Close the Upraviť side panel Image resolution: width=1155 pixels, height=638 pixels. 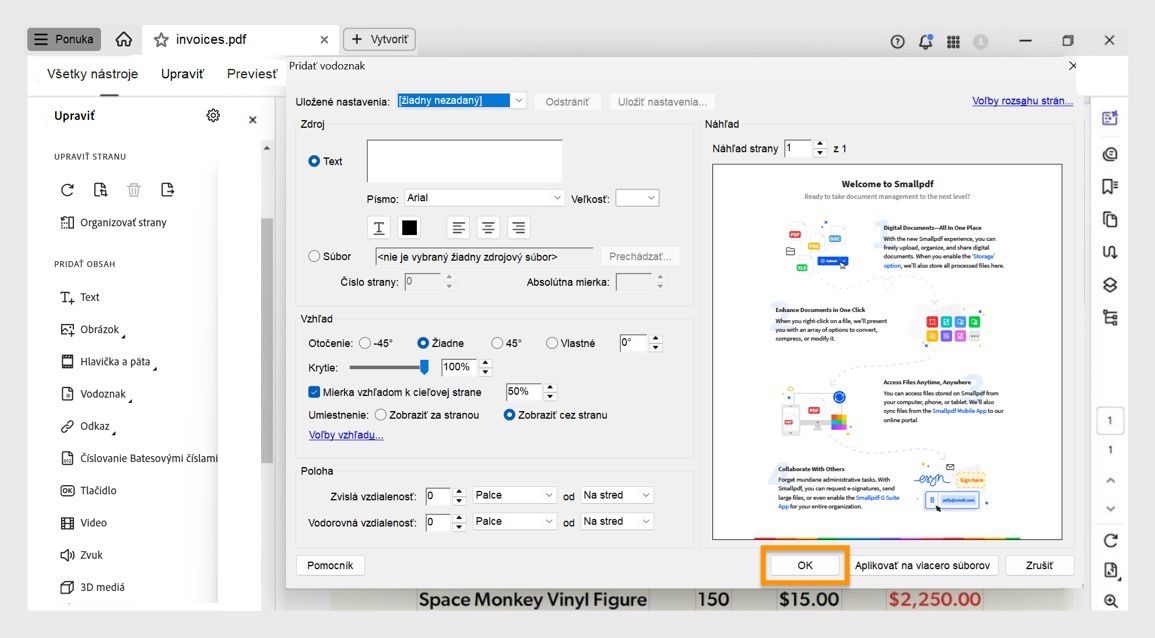click(x=253, y=119)
